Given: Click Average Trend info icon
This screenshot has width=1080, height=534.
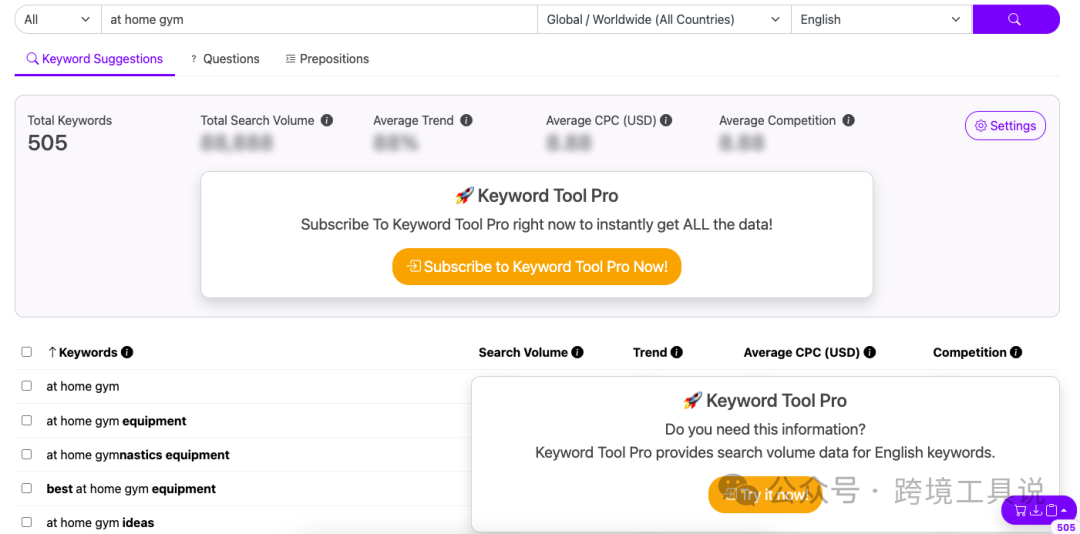Looking at the screenshot, I should [466, 121].
